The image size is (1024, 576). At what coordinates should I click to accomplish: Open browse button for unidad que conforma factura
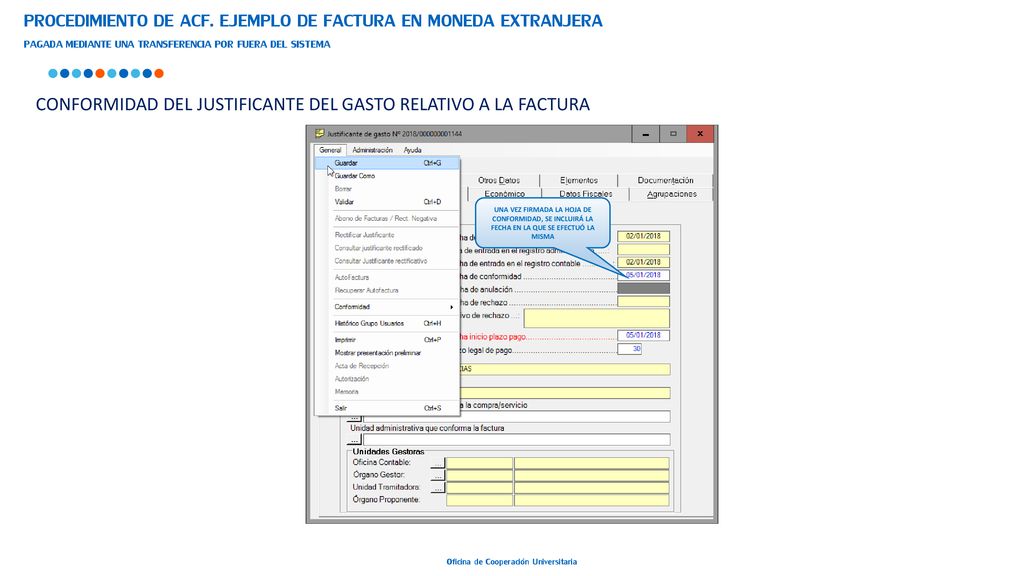click(x=354, y=440)
